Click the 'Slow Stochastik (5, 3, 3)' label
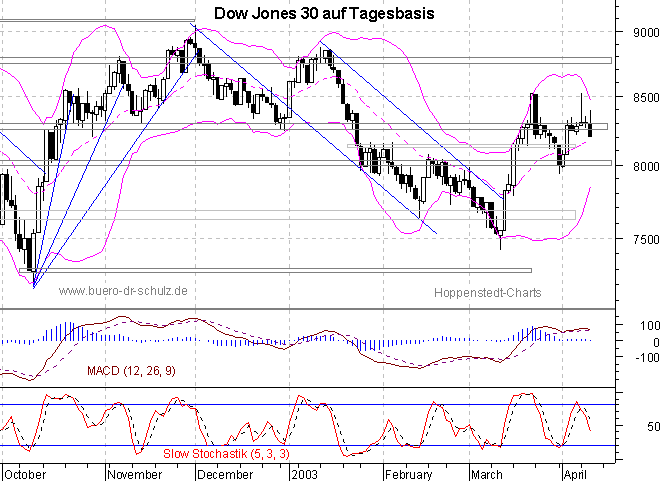The image size is (663, 481). (x=226, y=454)
